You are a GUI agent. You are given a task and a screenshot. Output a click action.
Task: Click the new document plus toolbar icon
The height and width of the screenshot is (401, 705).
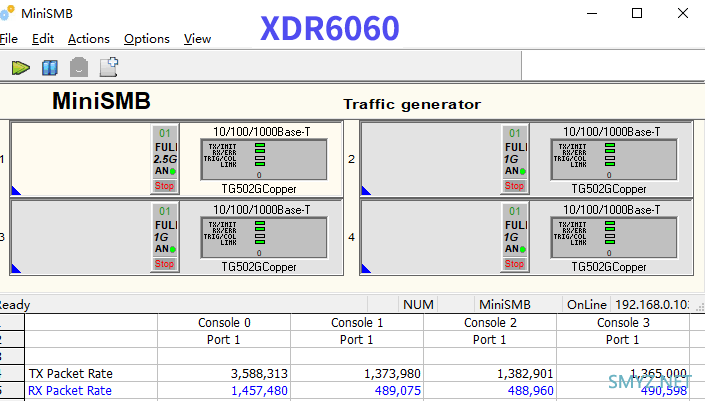[x=109, y=67]
